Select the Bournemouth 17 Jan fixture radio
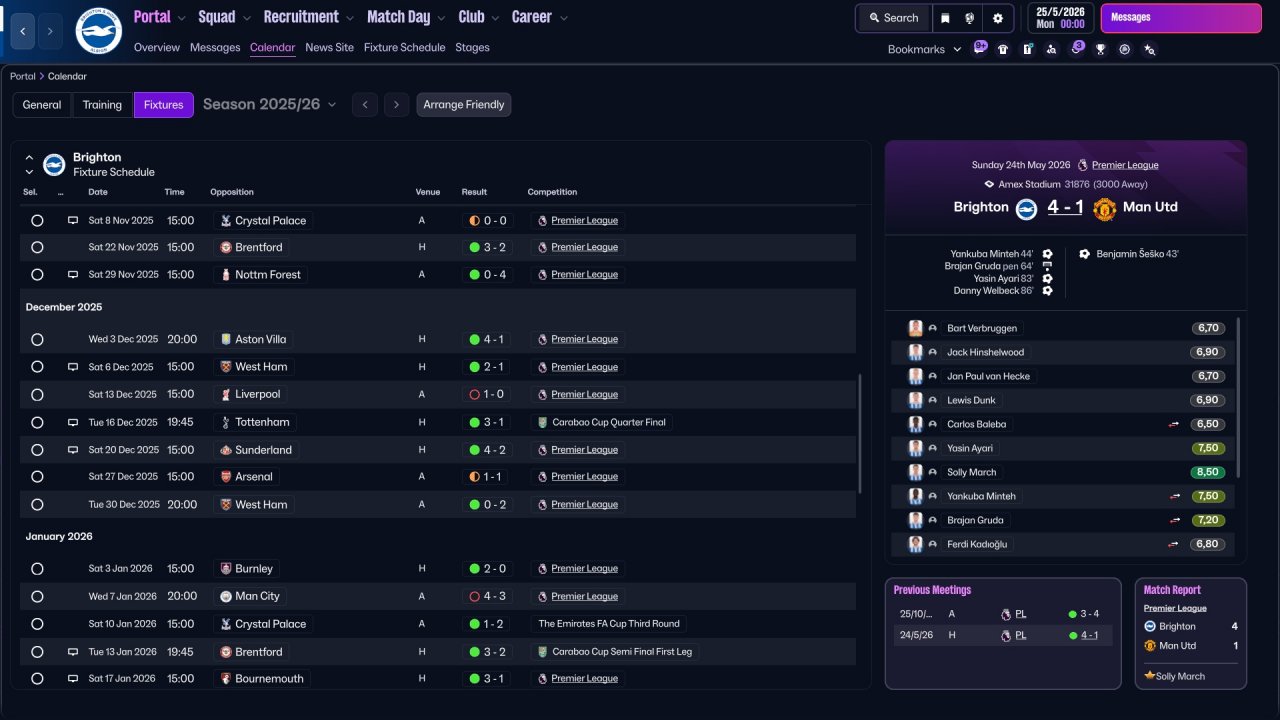Viewport: 1280px width, 720px height. point(37,679)
